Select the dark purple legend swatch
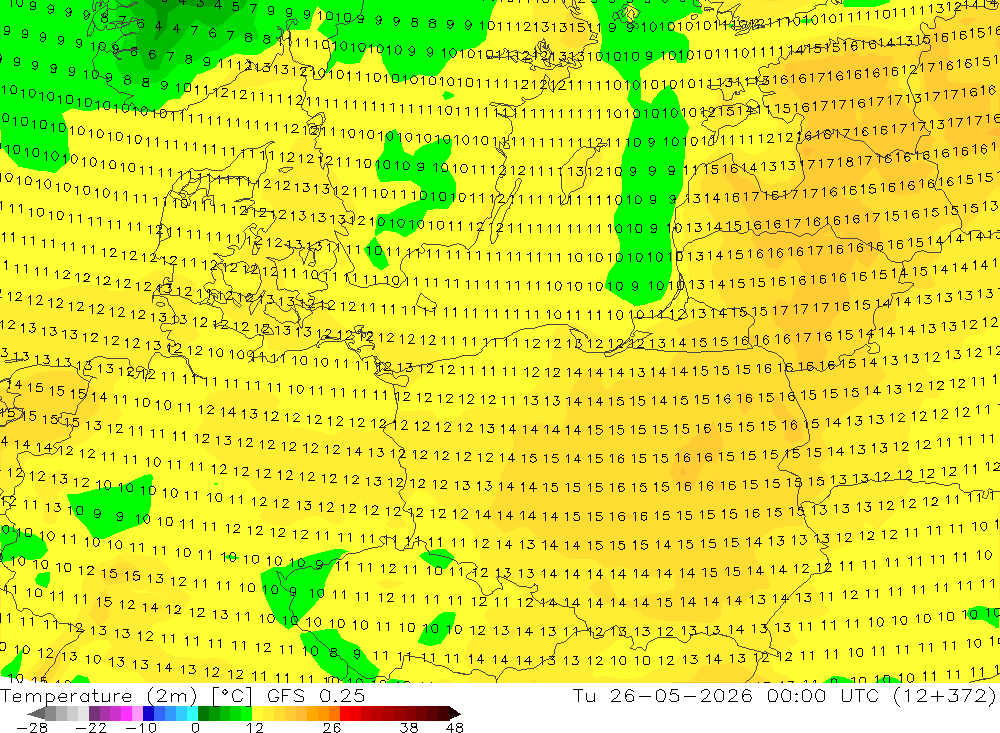Viewport: 1000px width, 733px height. pos(94,713)
